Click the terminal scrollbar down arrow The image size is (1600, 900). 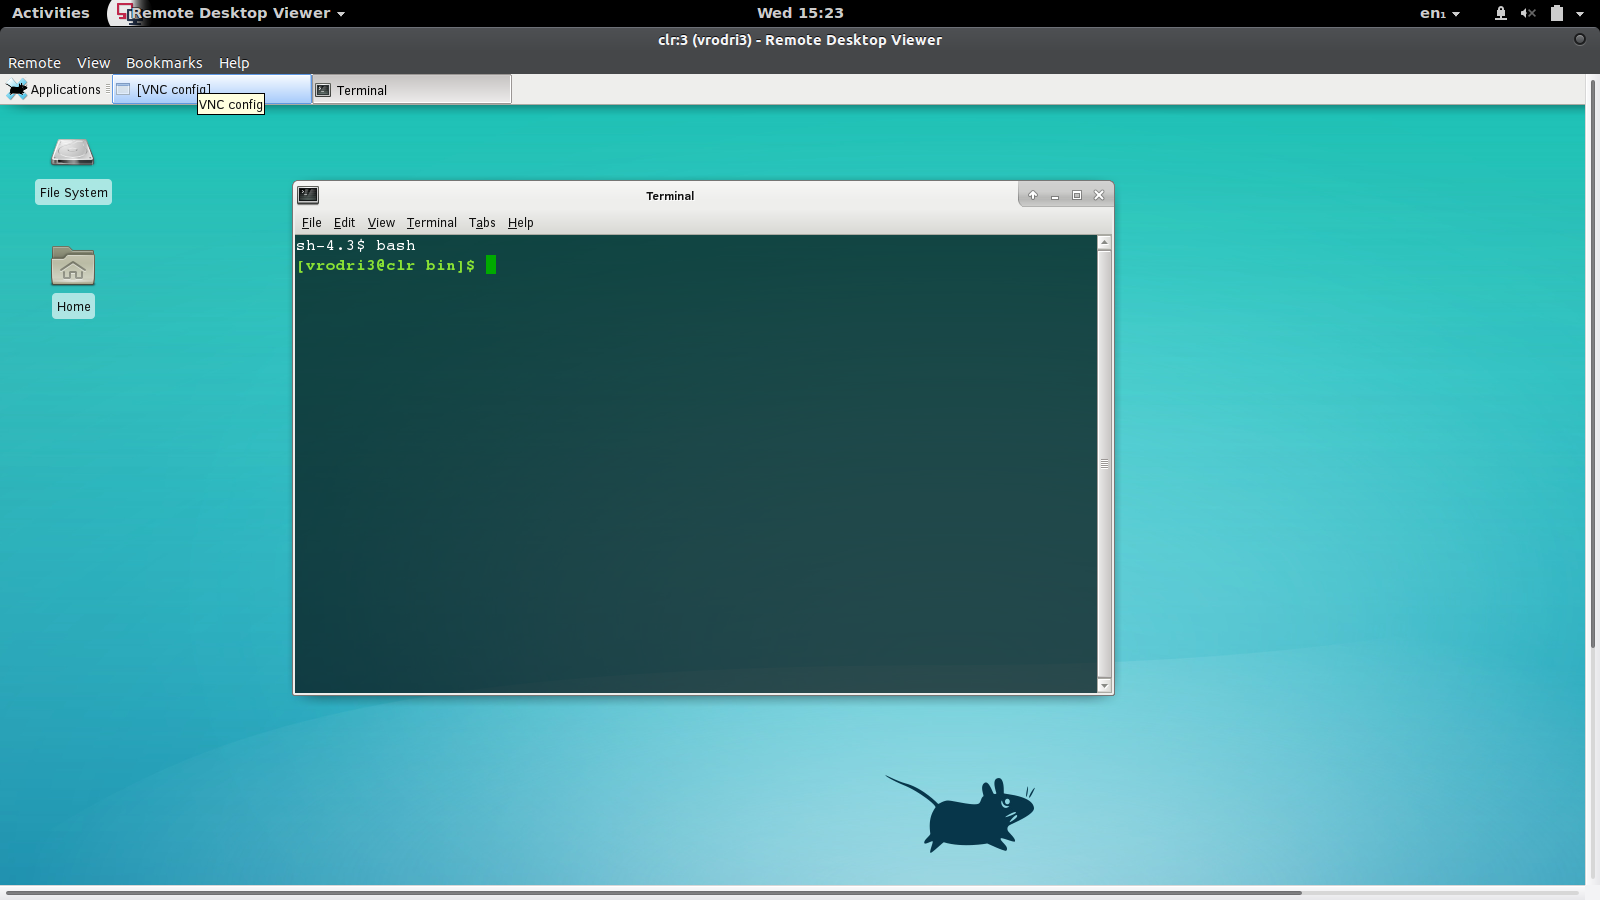1104,685
